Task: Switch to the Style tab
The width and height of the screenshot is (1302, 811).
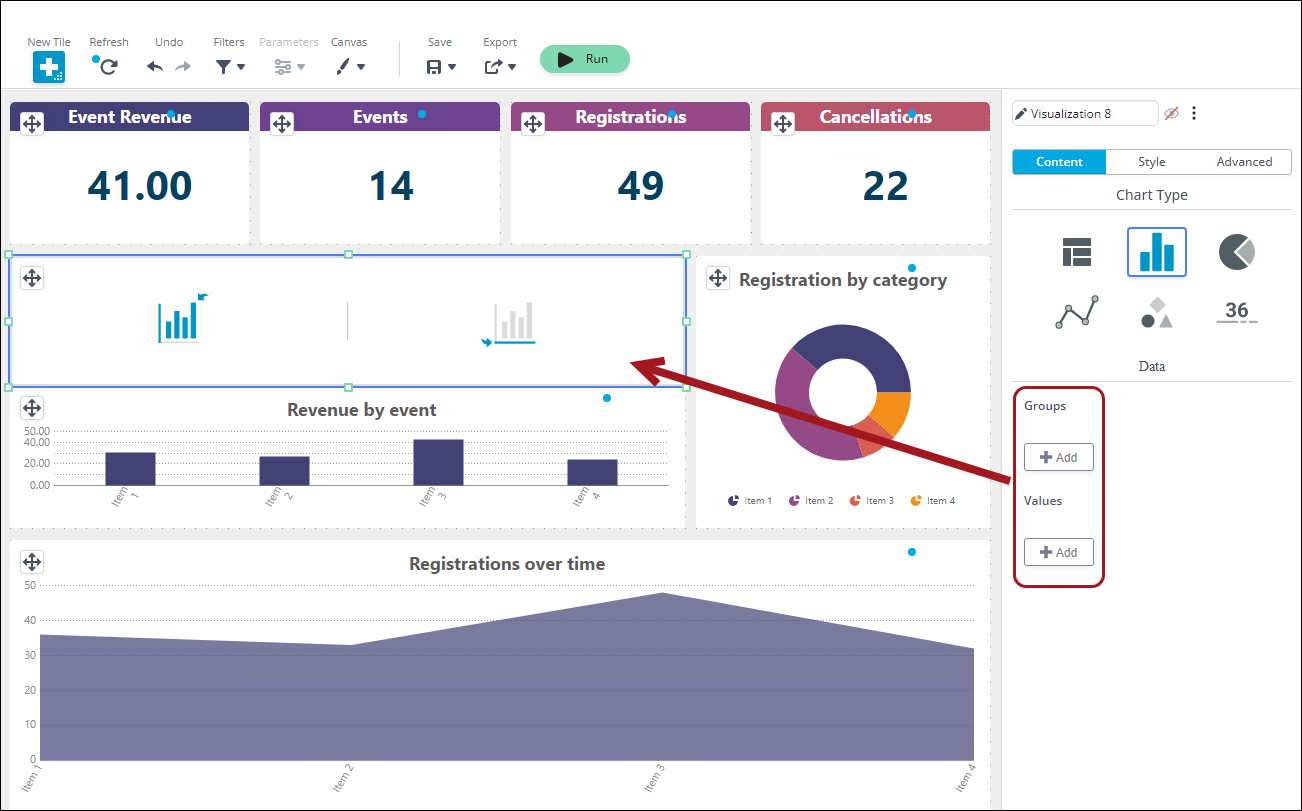Action: 1152,162
